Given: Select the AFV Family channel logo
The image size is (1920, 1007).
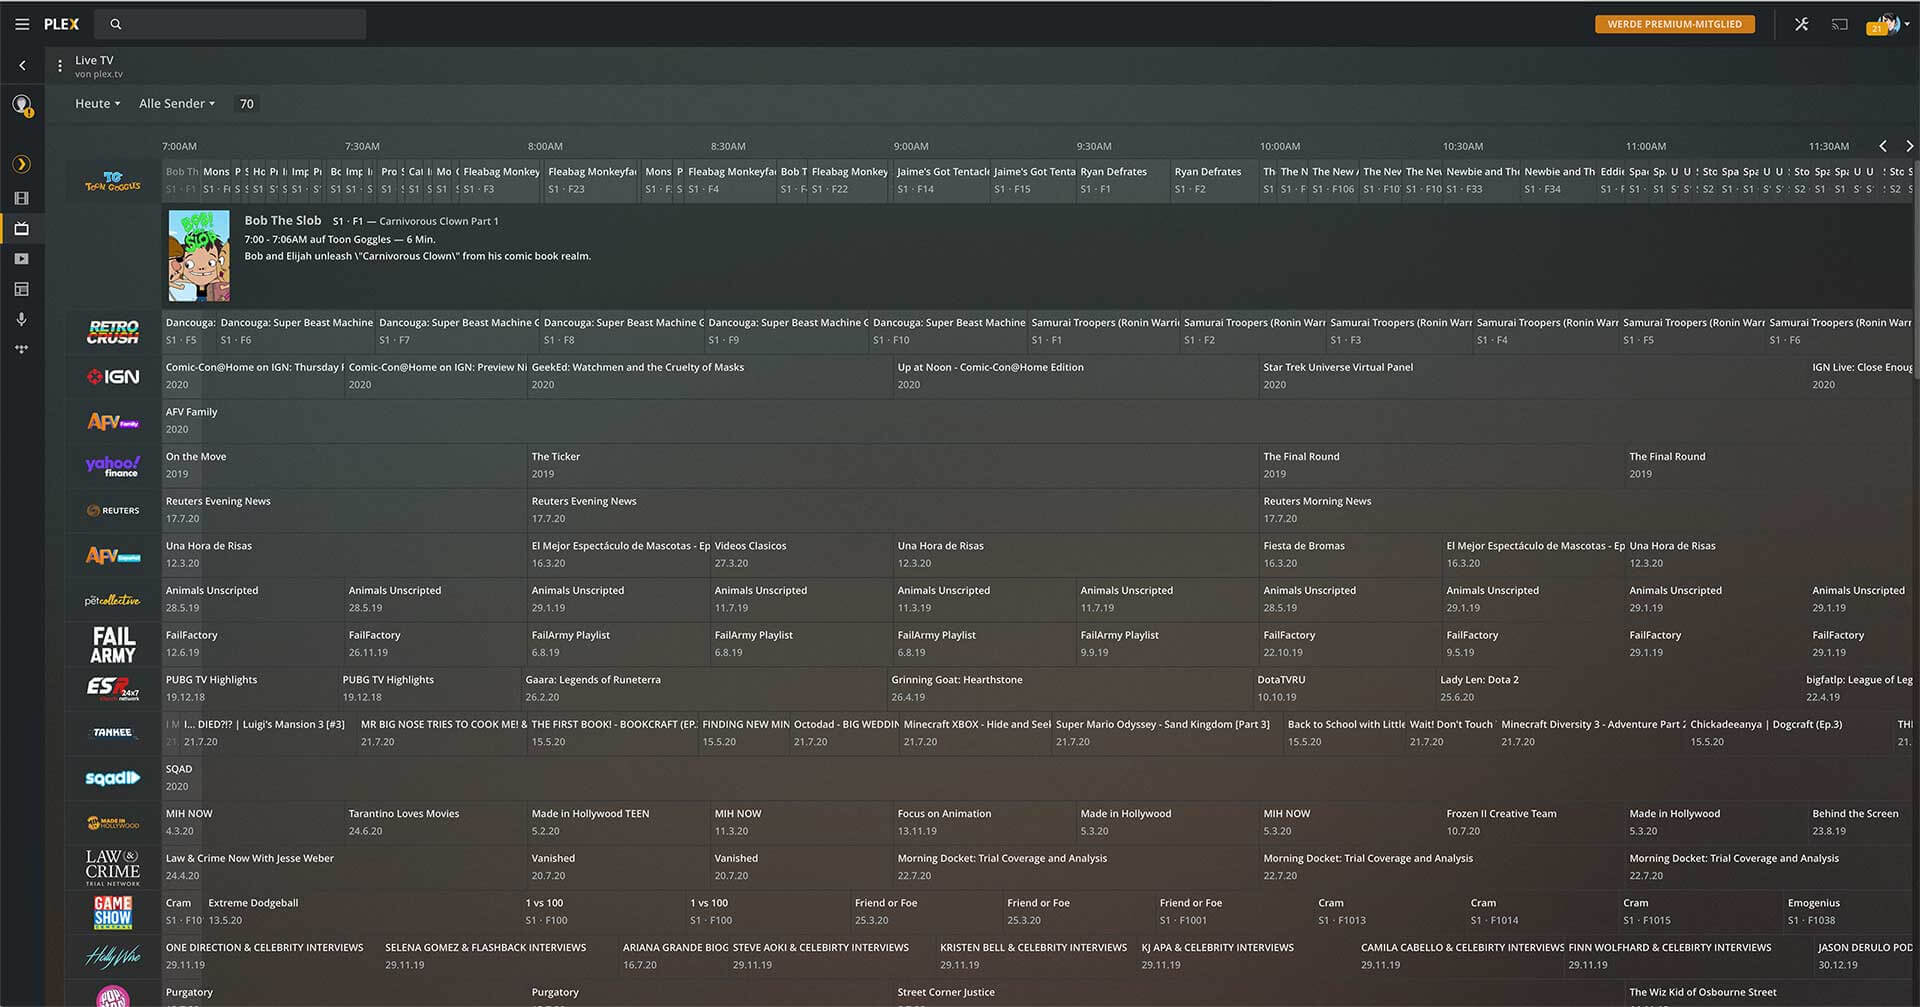Looking at the screenshot, I should 113,422.
